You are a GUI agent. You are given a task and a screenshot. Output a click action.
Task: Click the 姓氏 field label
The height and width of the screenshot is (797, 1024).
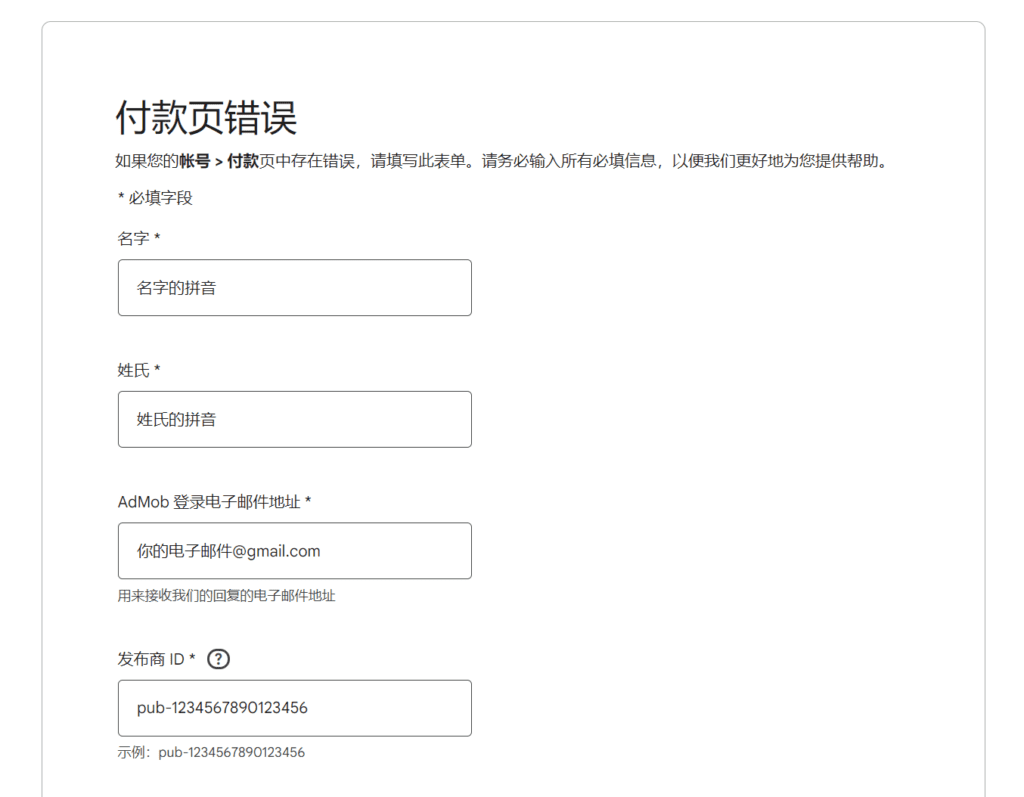click(133, 370)
